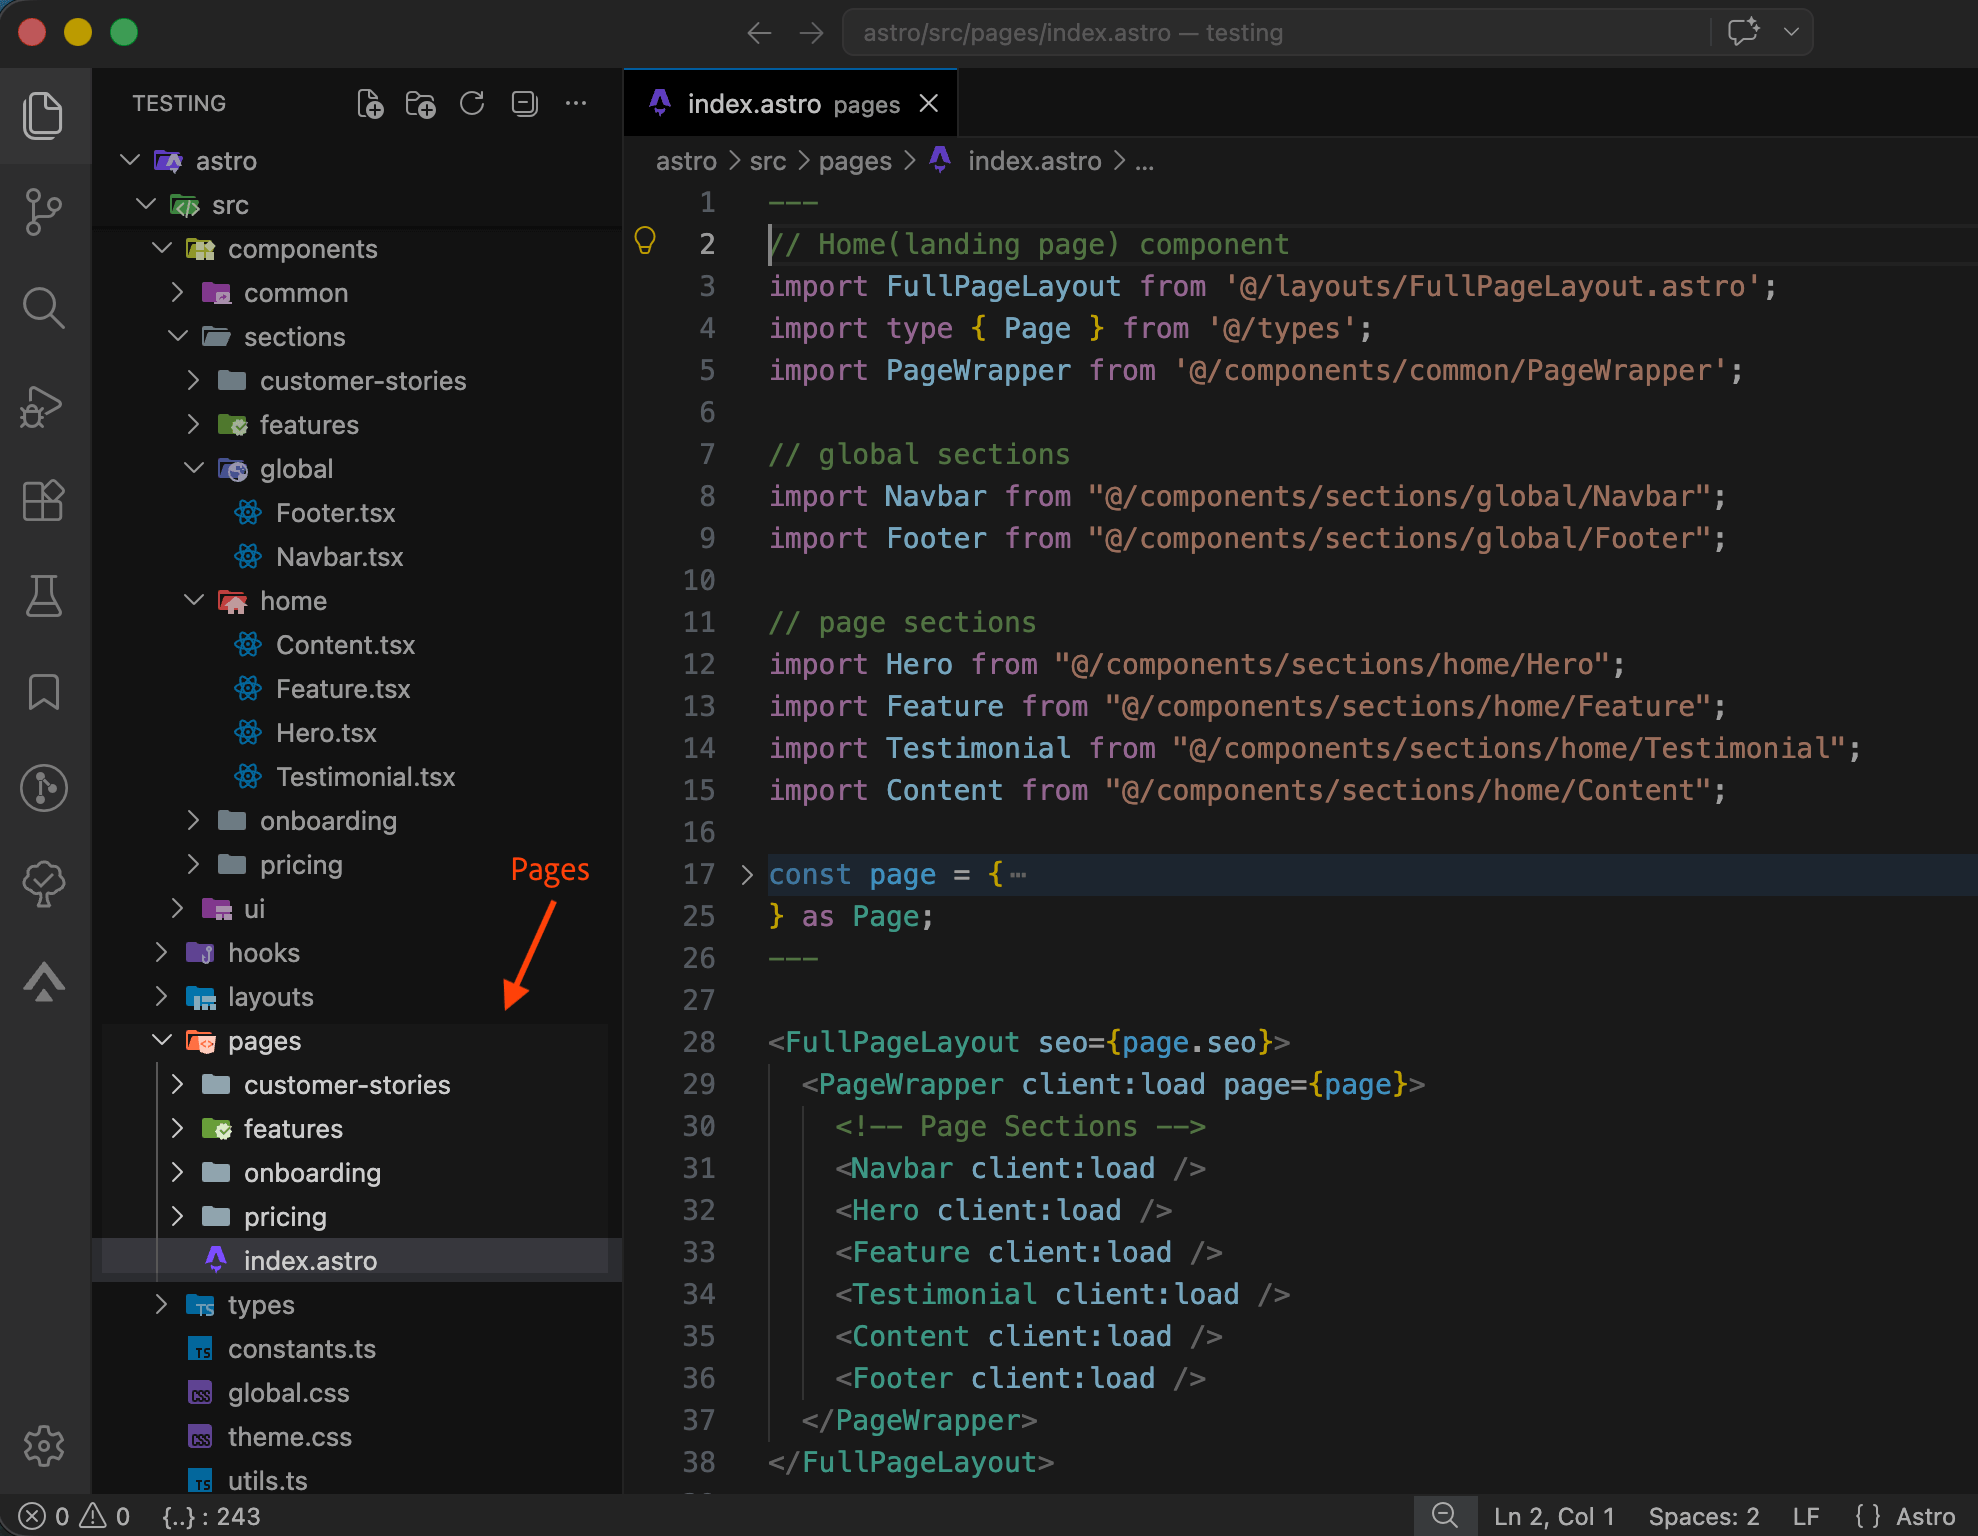Click the Spaces: 2 indentation setting
Screen dimensions: 1978x1536
[x=1703, y=1516]
